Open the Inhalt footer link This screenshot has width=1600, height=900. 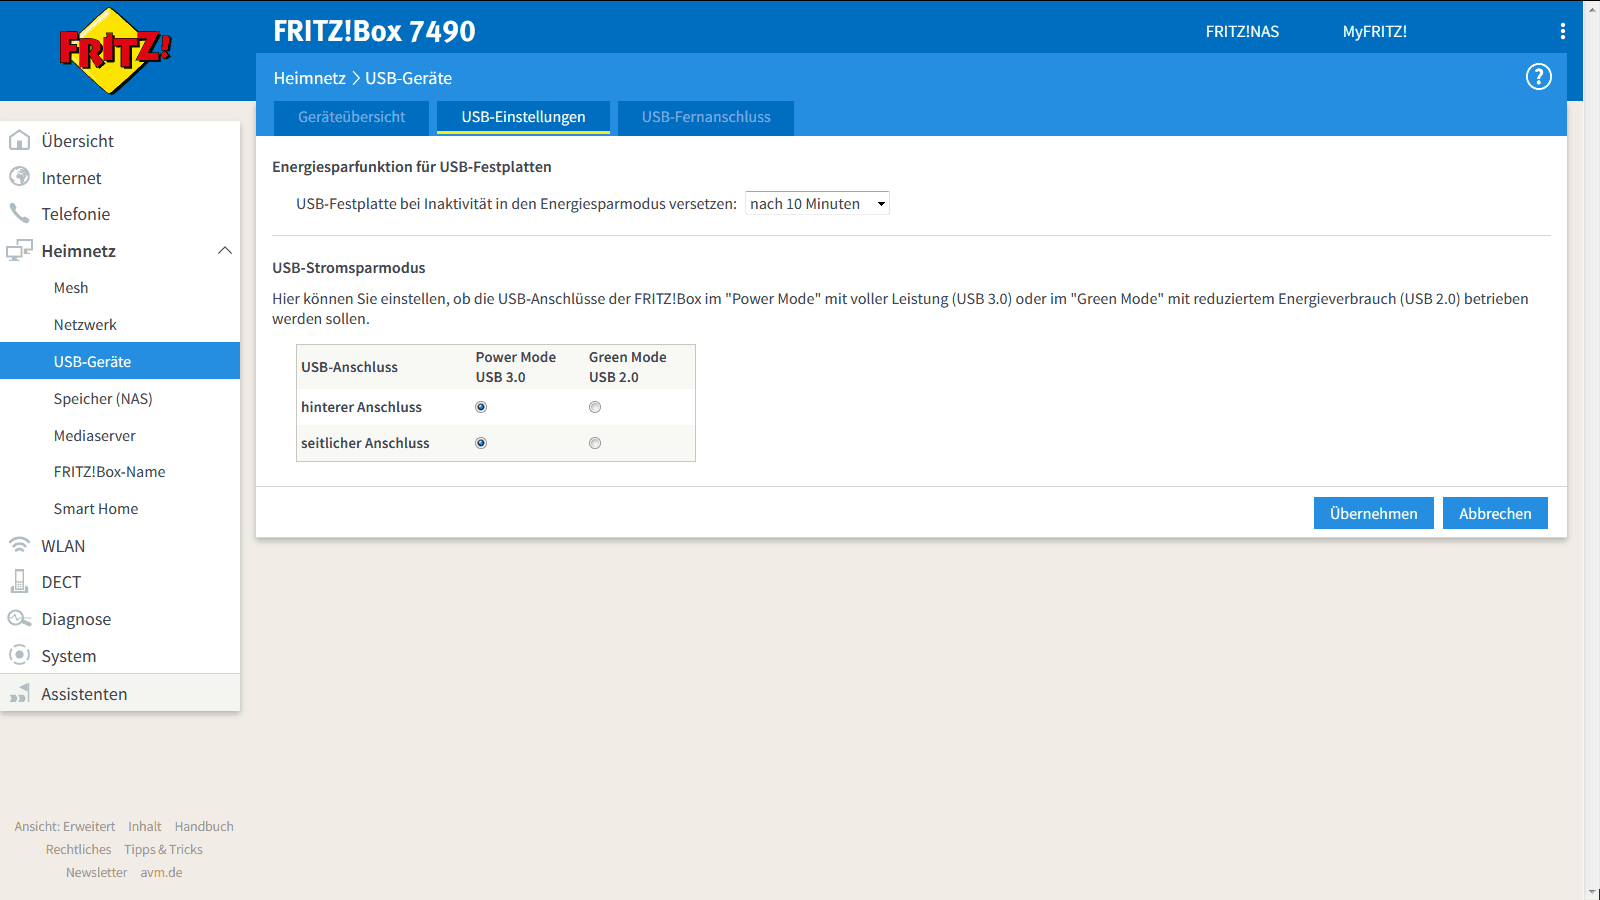[x=145, y=826]
